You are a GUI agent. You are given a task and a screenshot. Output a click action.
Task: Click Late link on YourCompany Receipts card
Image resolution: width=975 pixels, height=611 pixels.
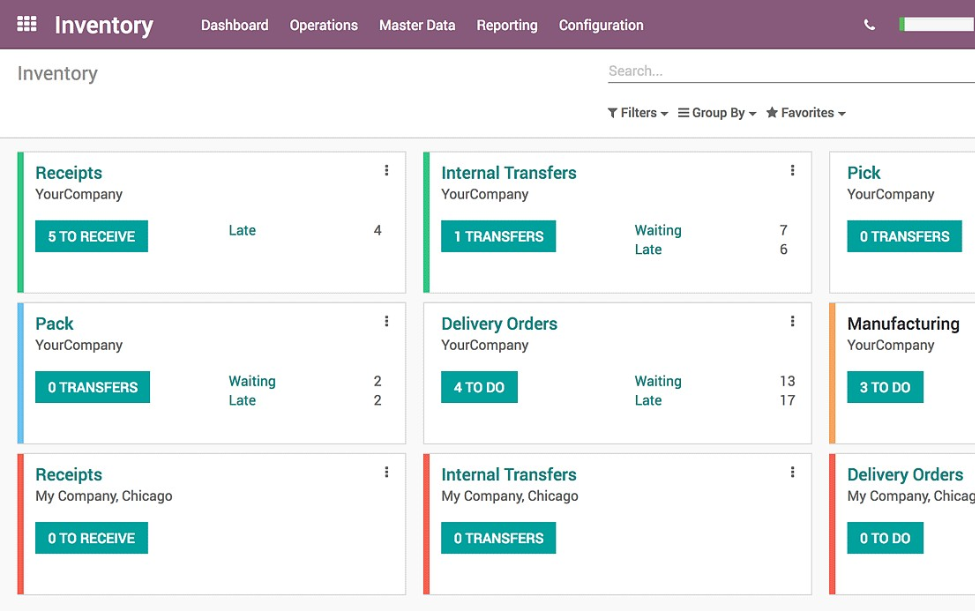[242, 231]
